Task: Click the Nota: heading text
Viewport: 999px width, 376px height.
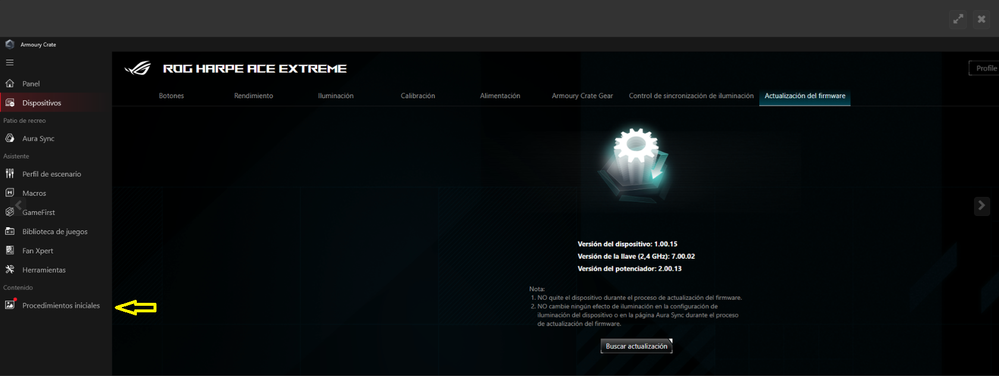Action: coord(537,289)
